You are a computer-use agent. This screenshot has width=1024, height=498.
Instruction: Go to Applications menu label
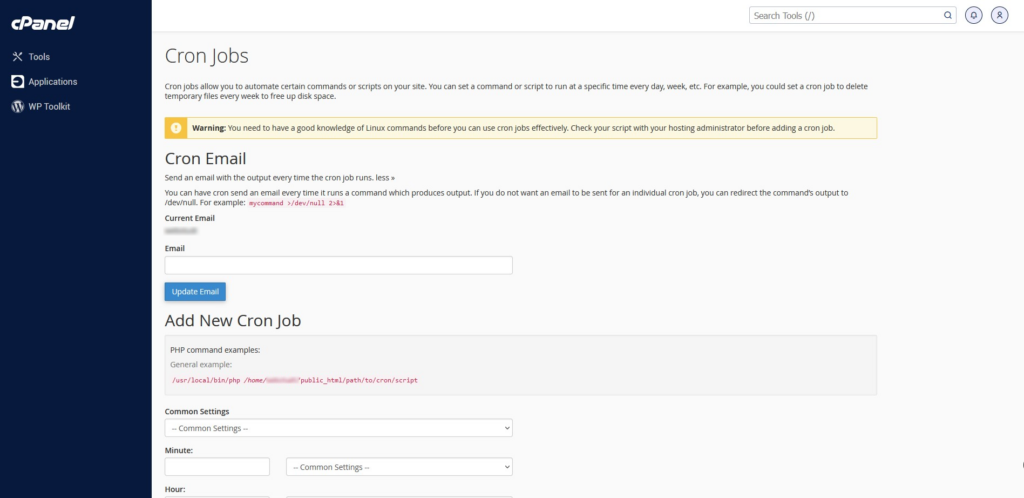[52, 82]
